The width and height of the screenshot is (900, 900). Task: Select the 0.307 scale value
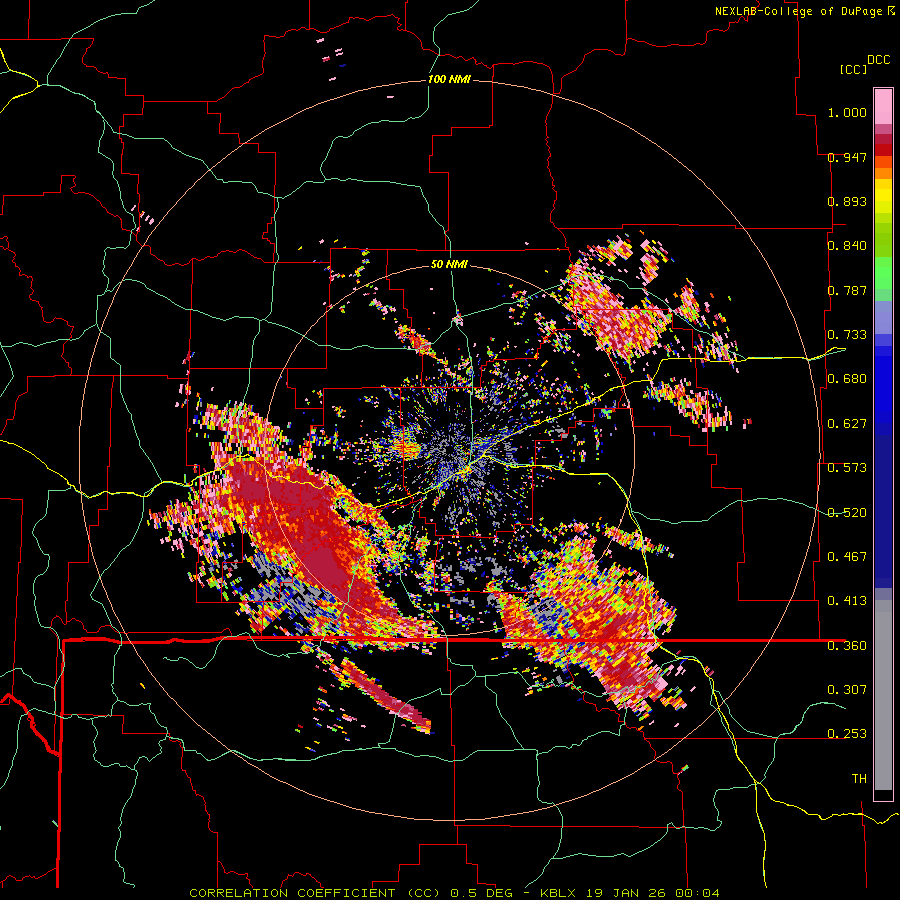point(847,690)
